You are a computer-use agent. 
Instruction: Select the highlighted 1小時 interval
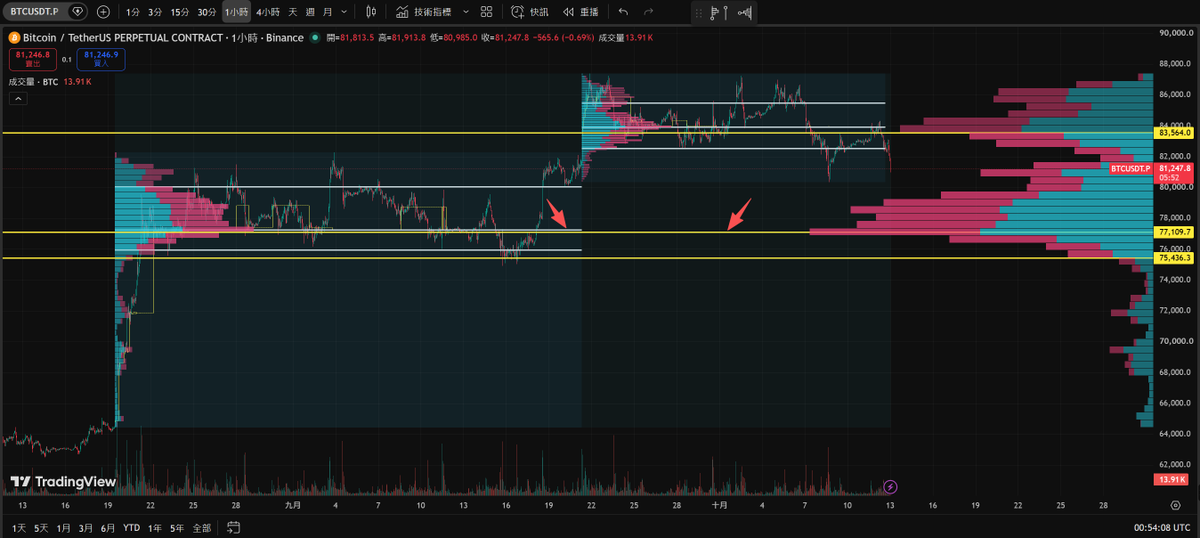(x=236, y=12)
